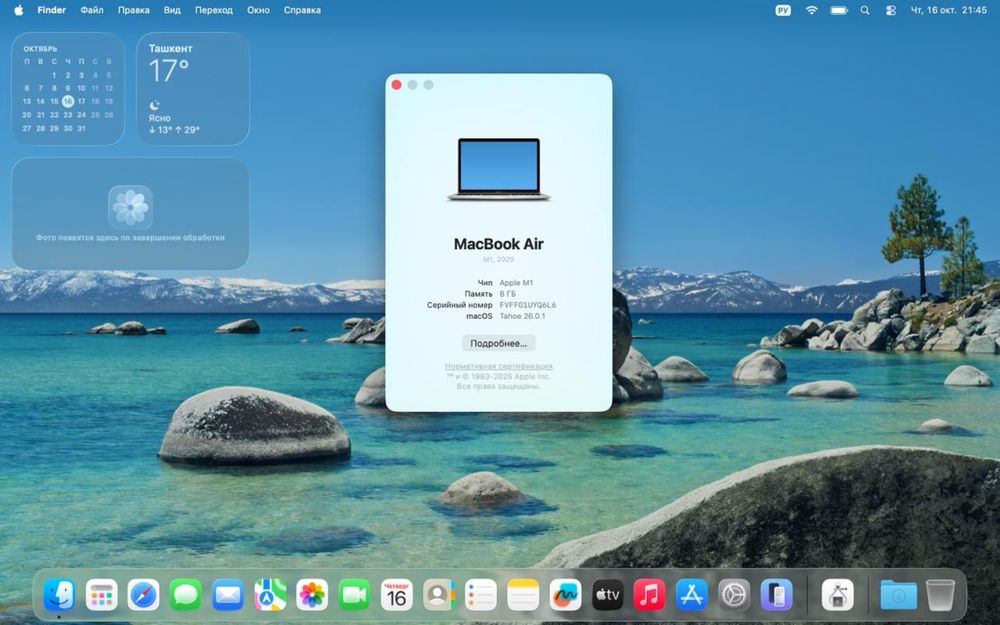The image size is (1000, 625).
Task: Open the Downloads folder stack in Dock
Action: click(x=899, y=595)
